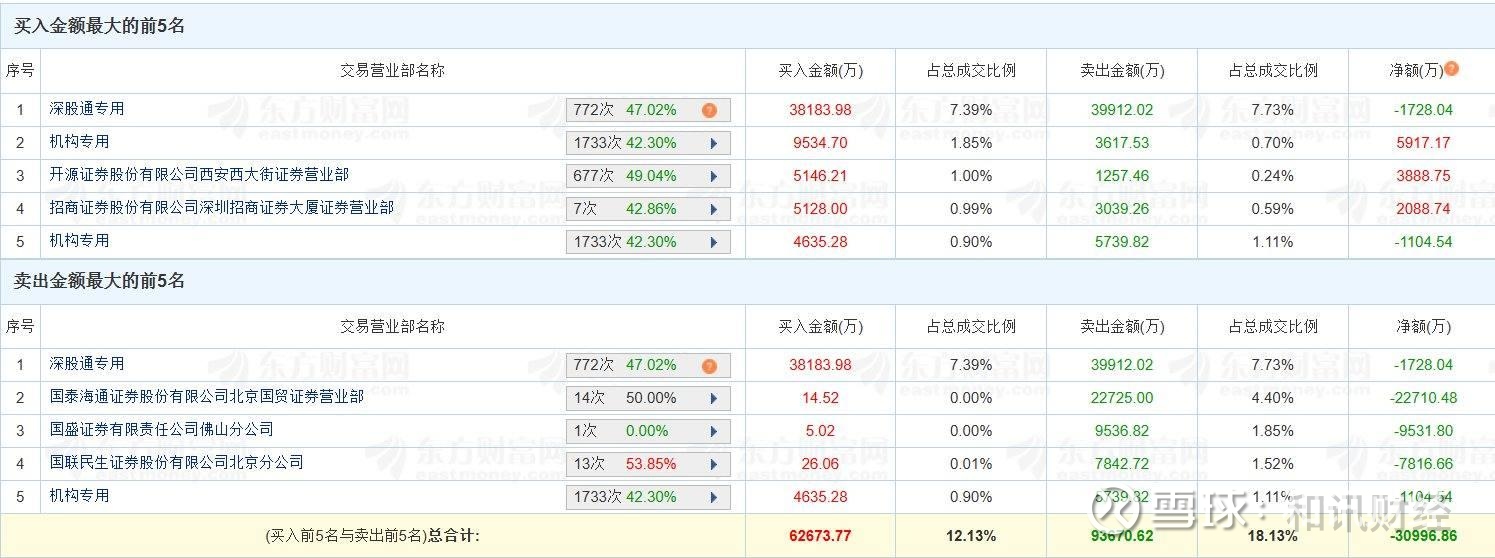This screenshot has width=1495, height=558.
Task: Click 深股通专用 name in 卖出金额最大的前5名 table
Action: click(x=87, y=364)
